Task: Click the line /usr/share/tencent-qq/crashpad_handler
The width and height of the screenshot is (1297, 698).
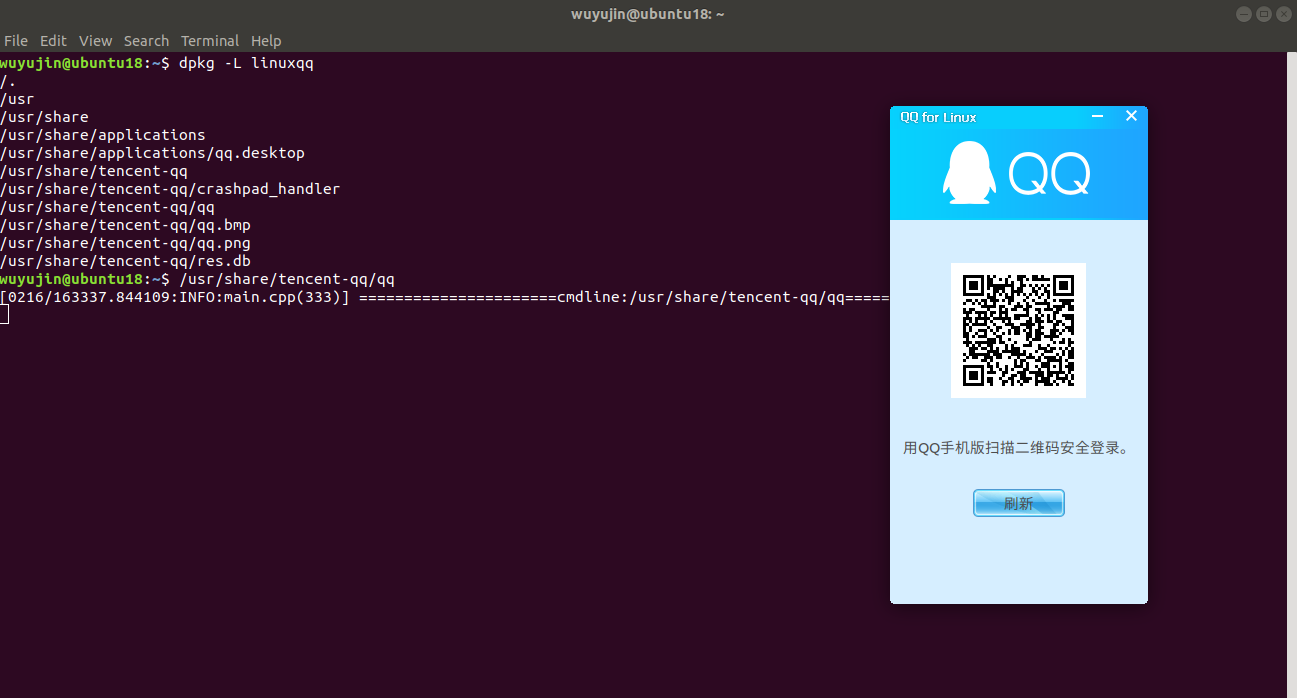Action: (170, 189)
